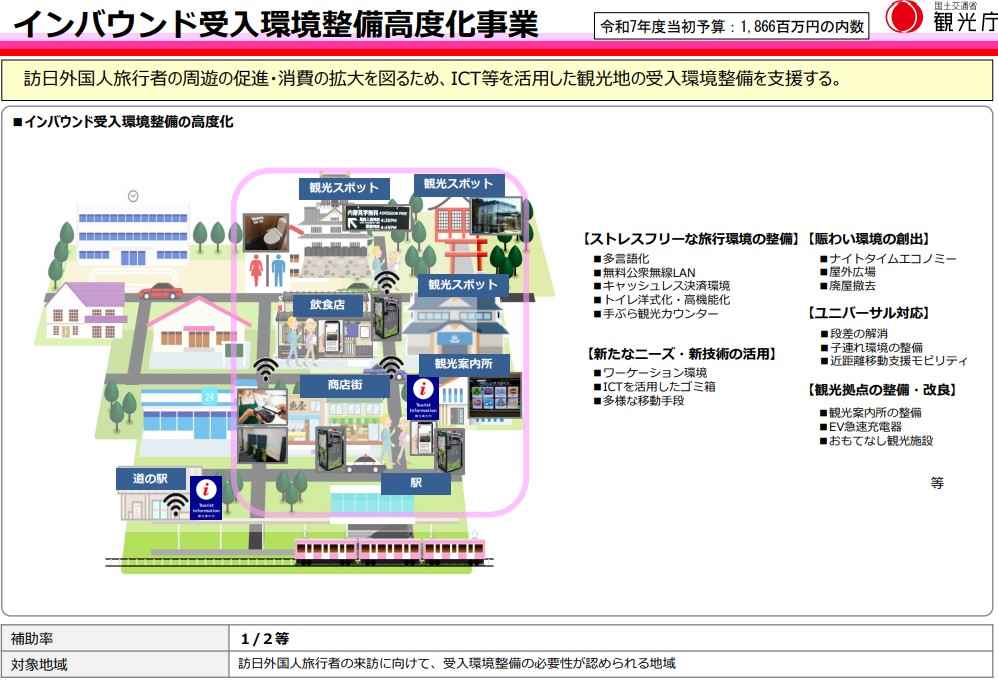Click the bullet ナイトタイムエコノミー
This screenshot has height=690, width=998.
[888, 258]
